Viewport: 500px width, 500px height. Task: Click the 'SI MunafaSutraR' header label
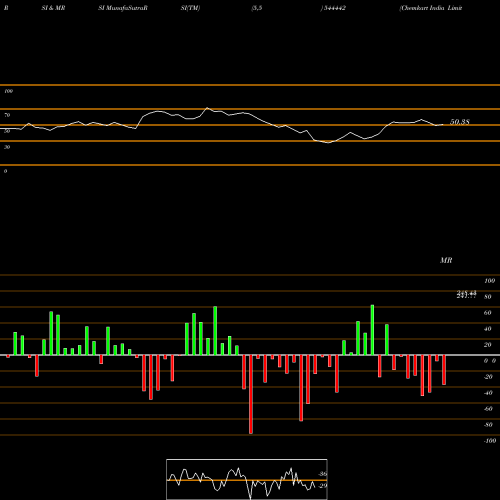point(123,8)
